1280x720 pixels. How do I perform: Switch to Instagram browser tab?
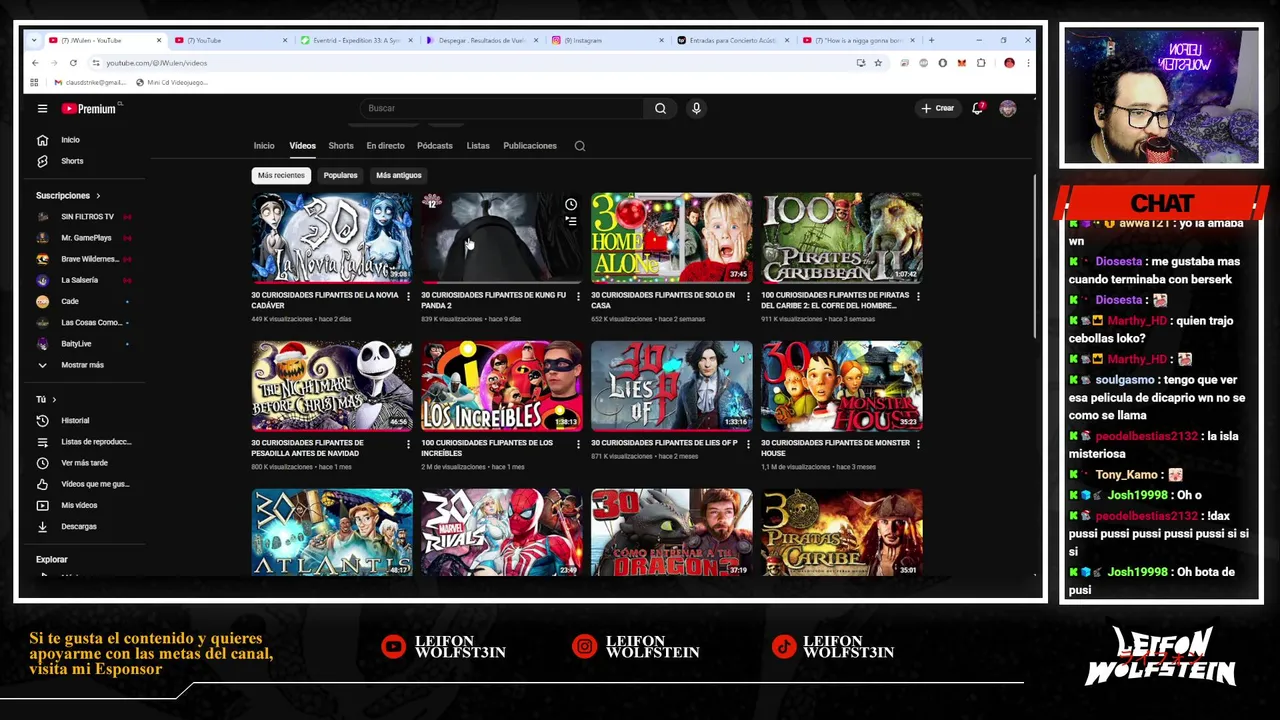pyautogui.click(x=607, y=40)
